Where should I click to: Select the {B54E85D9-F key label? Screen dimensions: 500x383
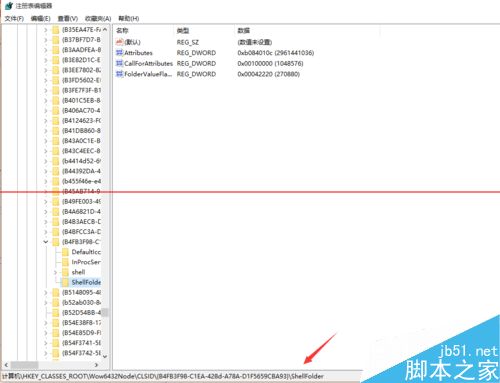[x=81, y=333]
